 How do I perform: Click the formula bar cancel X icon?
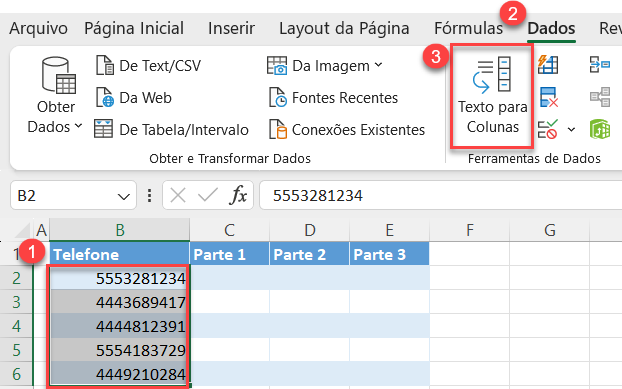178,195
